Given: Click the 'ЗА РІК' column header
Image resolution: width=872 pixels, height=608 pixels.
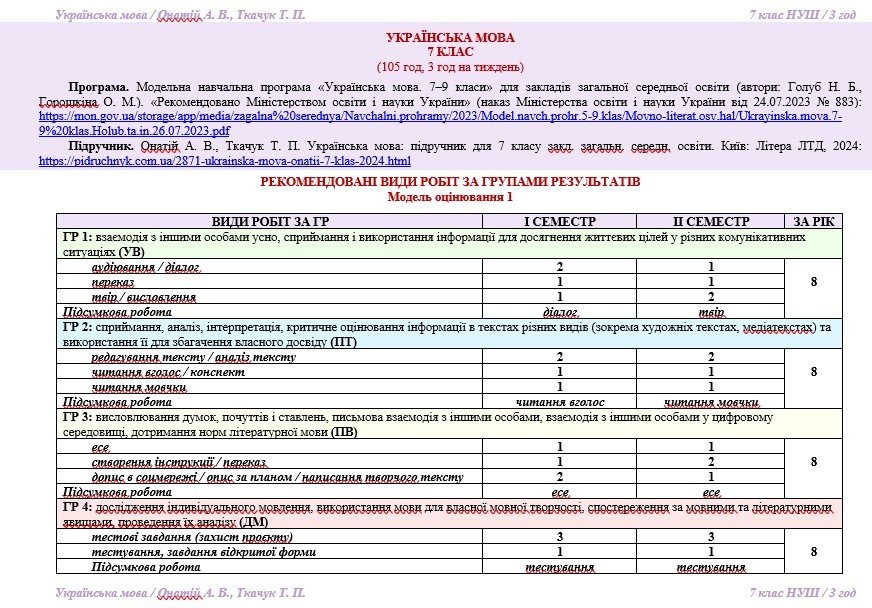Looking at the screenshot, I should pos(814,221).
